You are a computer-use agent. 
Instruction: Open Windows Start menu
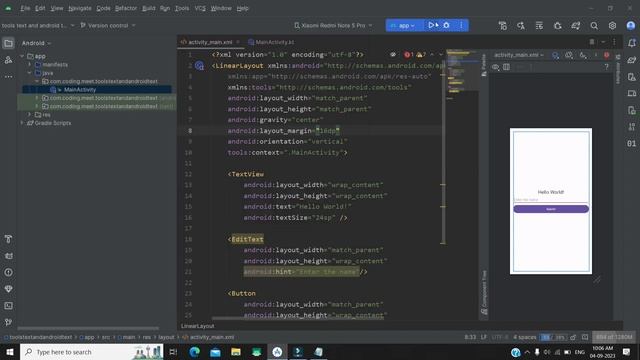(x=10, y=352)
